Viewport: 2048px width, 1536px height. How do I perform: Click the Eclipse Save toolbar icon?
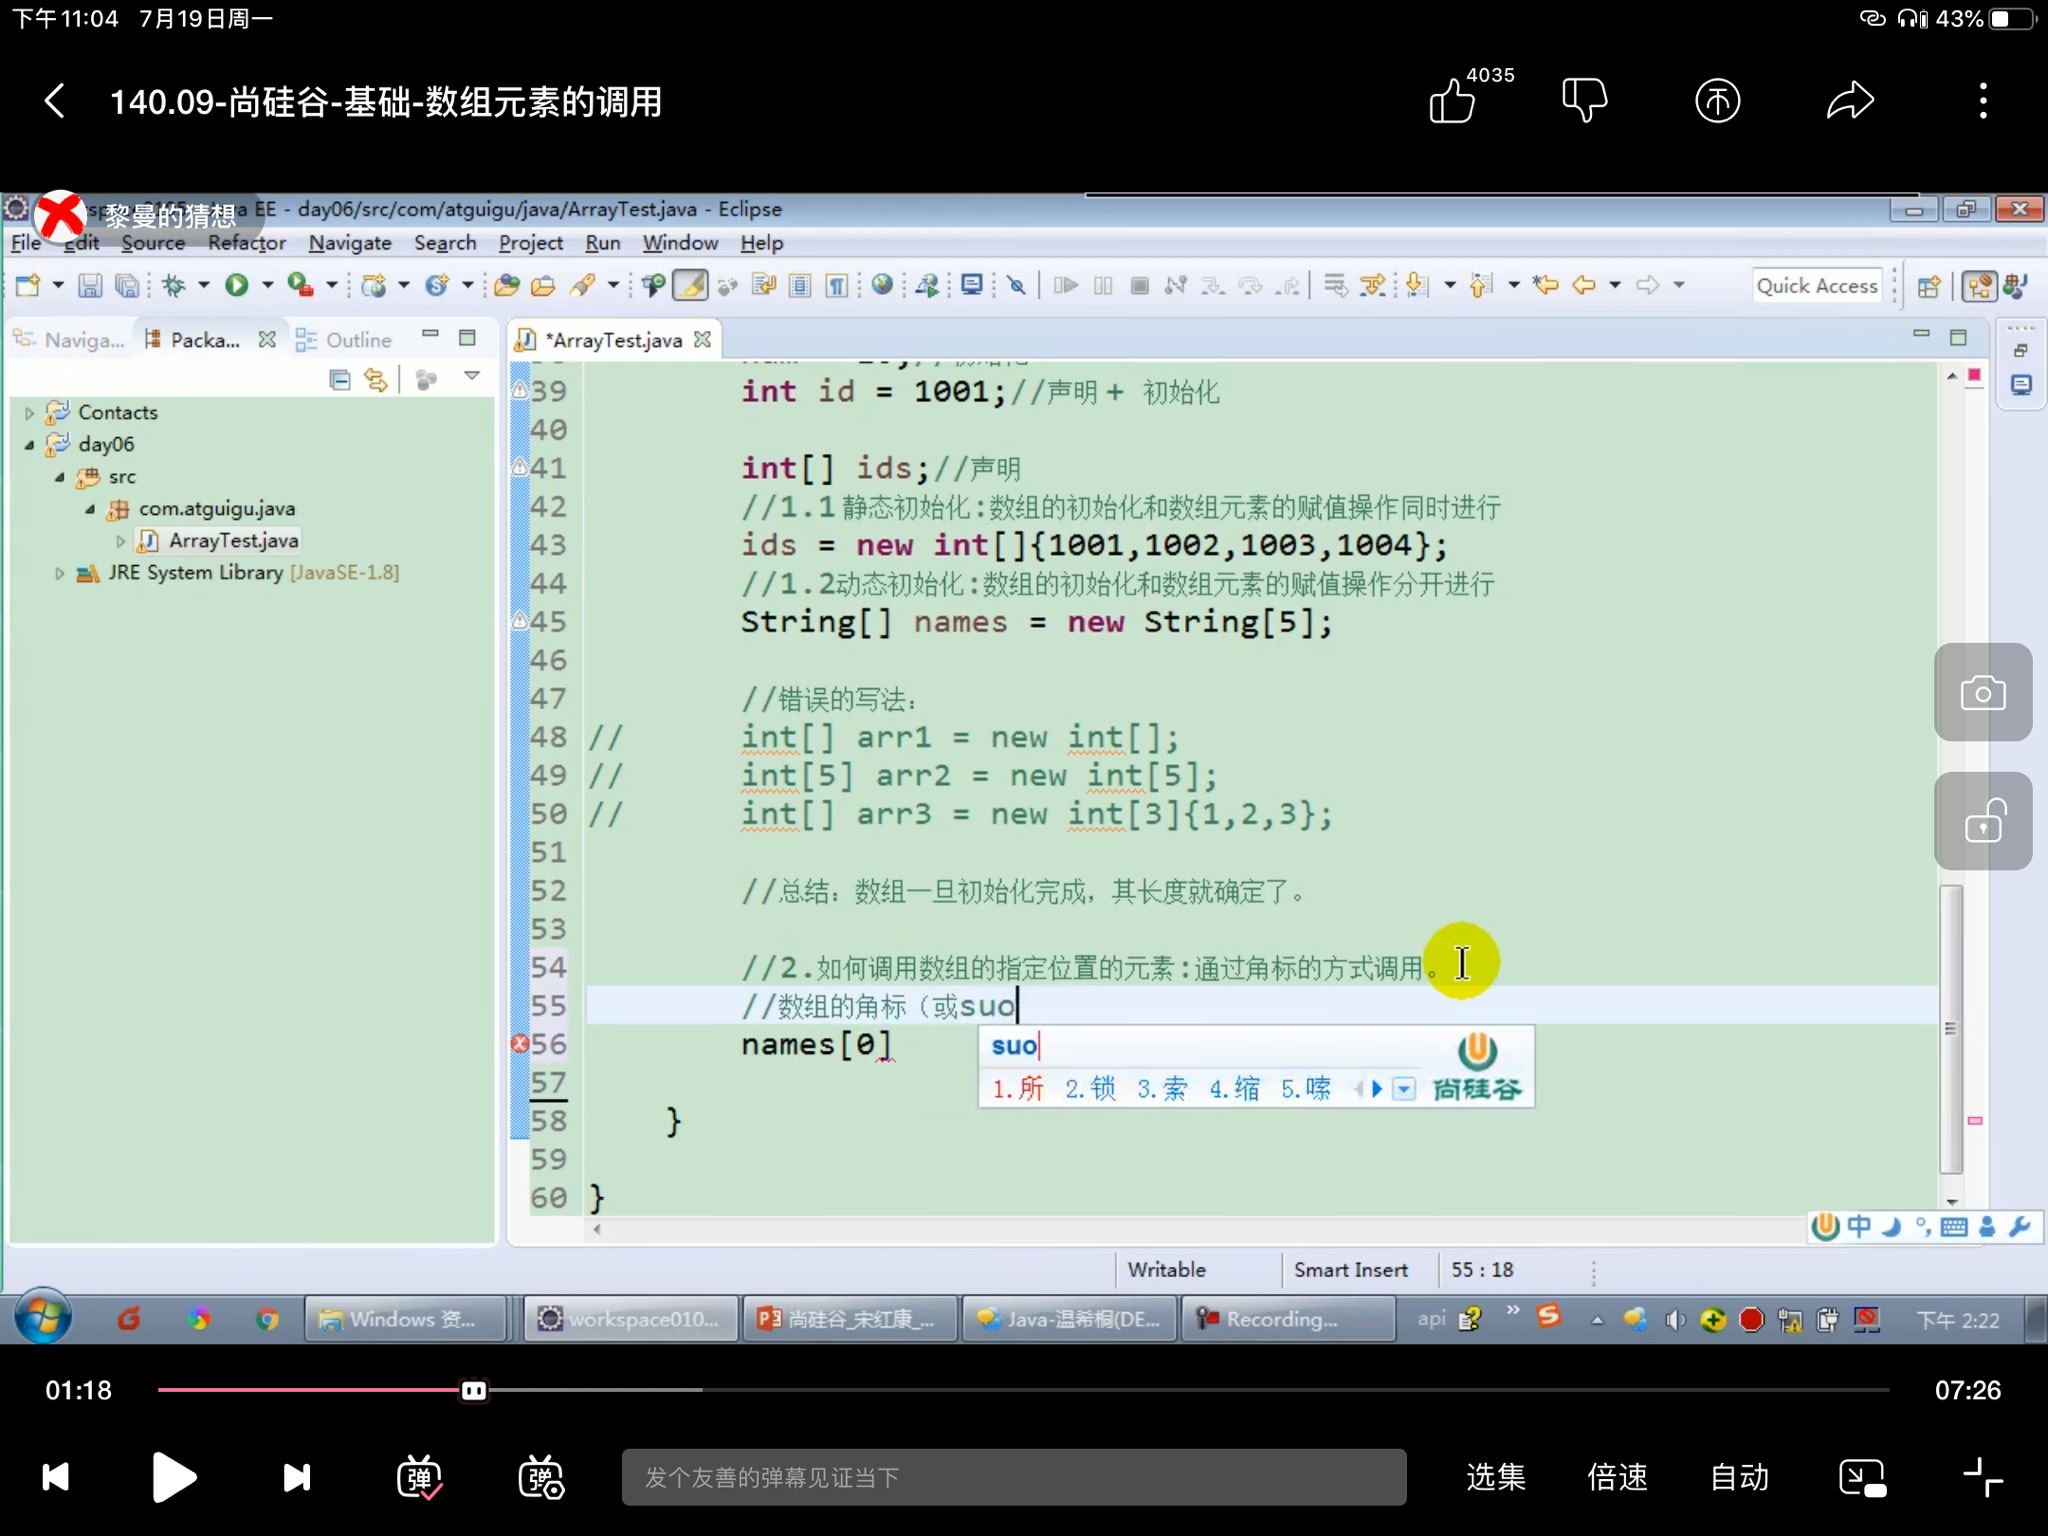pyautogui.click(x=90, y=286)
